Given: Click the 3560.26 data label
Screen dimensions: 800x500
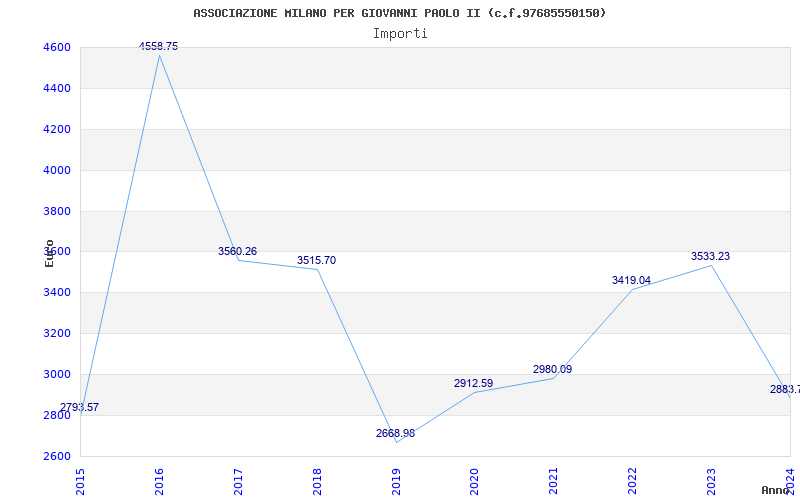Looking at the screenshot, I should tap(237, 251).
